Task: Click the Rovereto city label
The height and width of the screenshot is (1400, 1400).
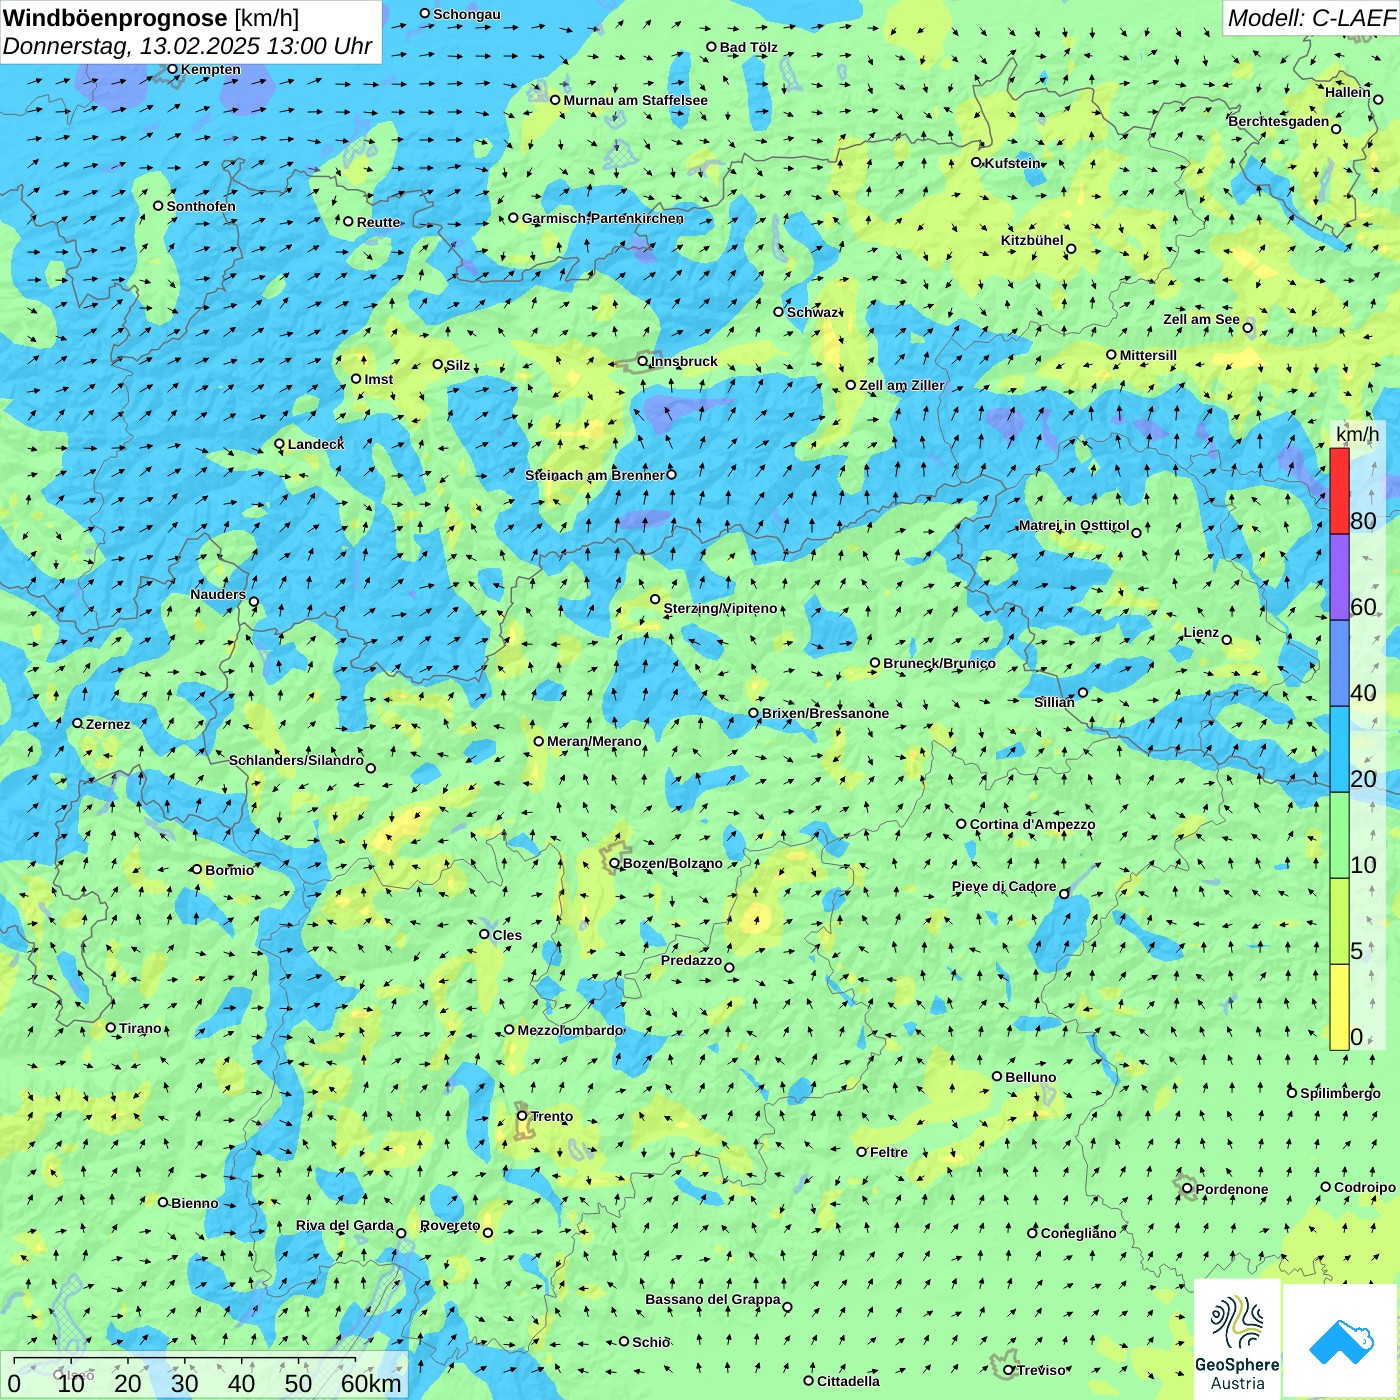Action: click(x=450, y=1225)
